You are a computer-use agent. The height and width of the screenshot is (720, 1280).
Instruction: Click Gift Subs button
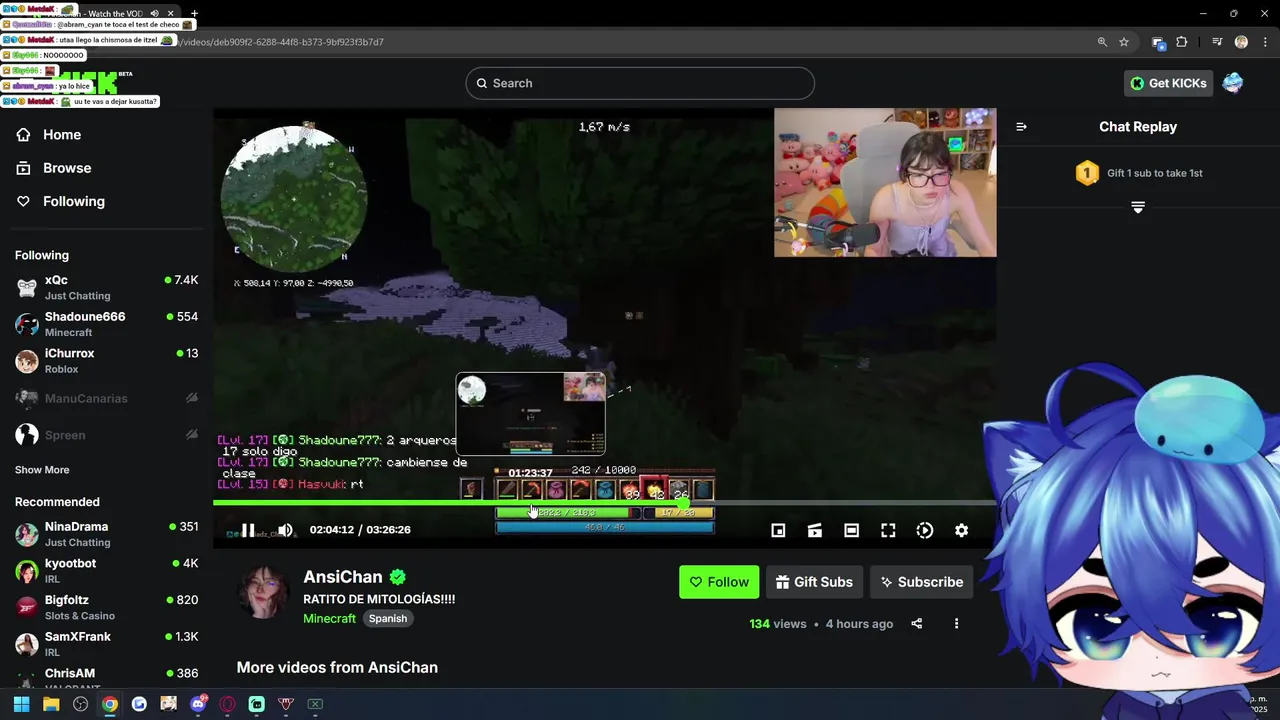click(x=814, y=582)
